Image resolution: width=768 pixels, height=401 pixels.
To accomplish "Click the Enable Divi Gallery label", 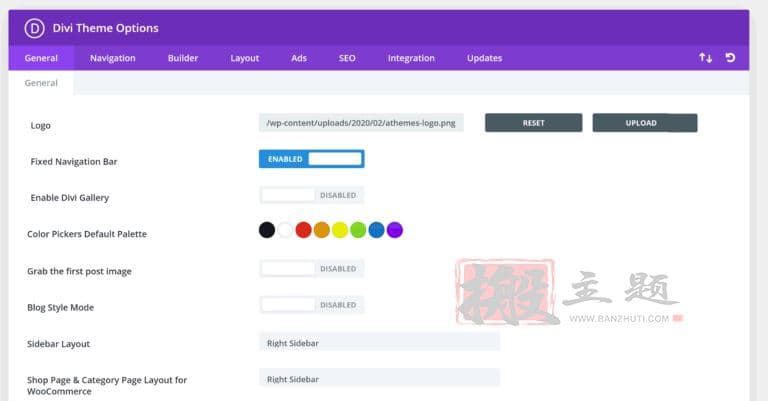I will (70, 198).
